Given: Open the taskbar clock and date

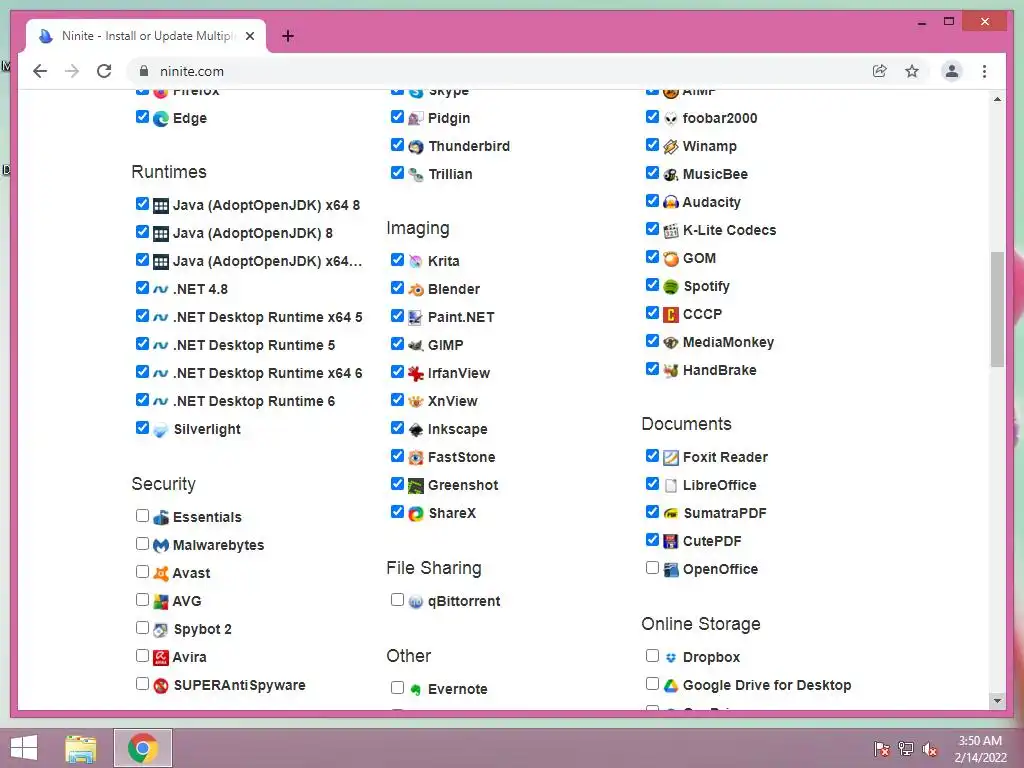Looking at the screenshot, I should [980, 749].
